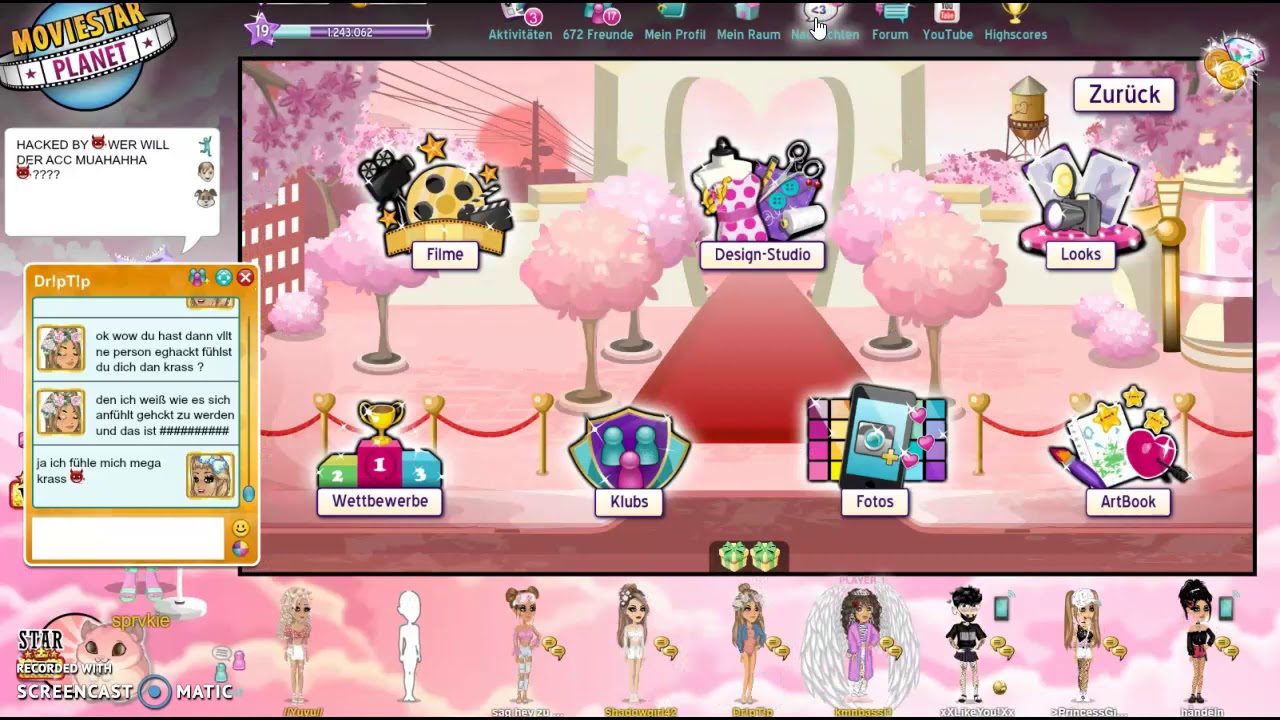Go to Mein Raum
Screen dimensions: 1280x720
click(x=748, y=22)
